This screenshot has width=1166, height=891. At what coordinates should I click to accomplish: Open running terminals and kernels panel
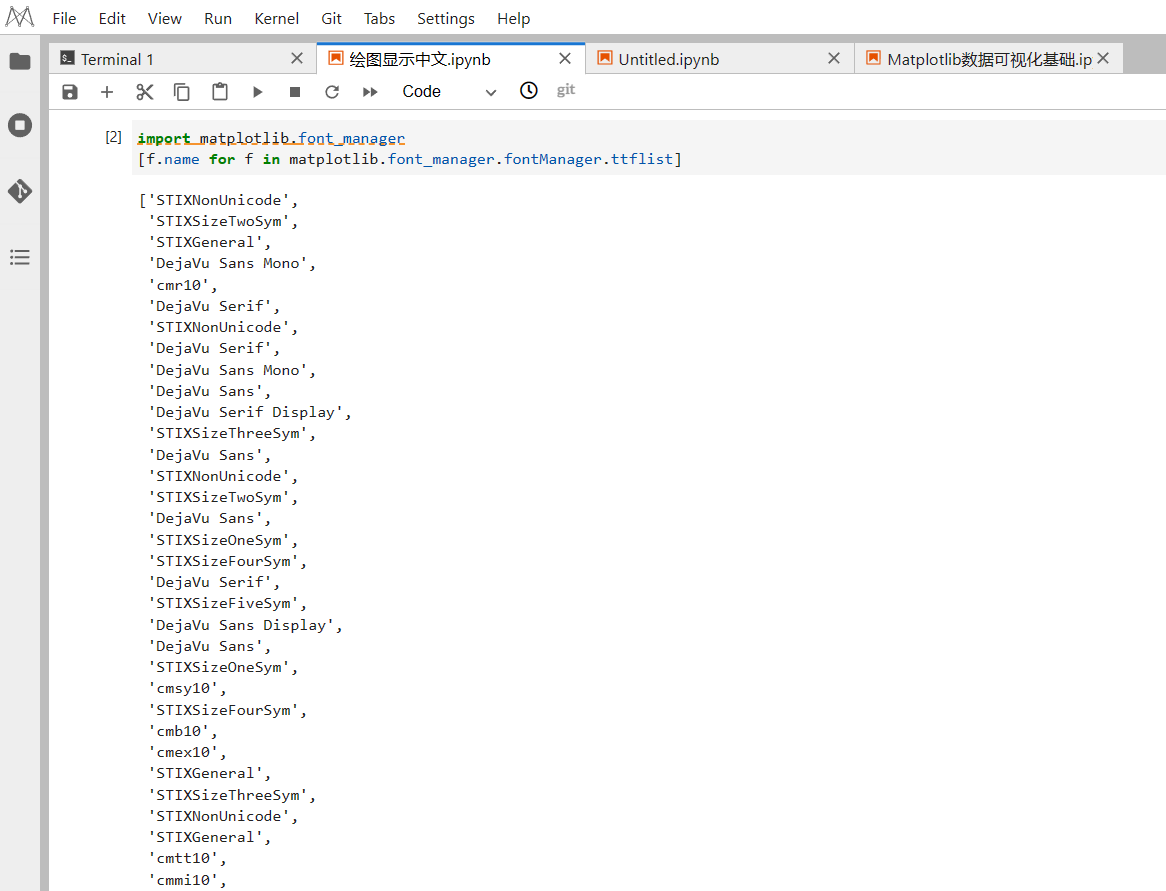click(x=20, y=125)
